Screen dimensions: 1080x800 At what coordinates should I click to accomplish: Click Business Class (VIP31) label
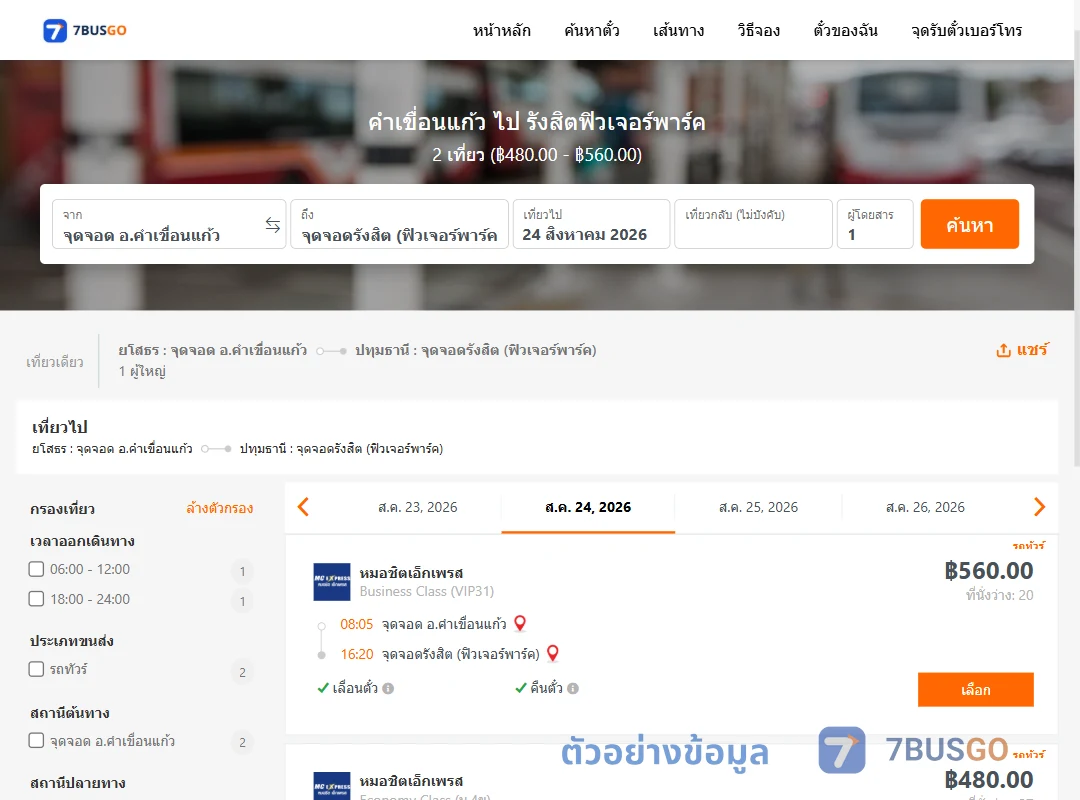tap(426, 591)
